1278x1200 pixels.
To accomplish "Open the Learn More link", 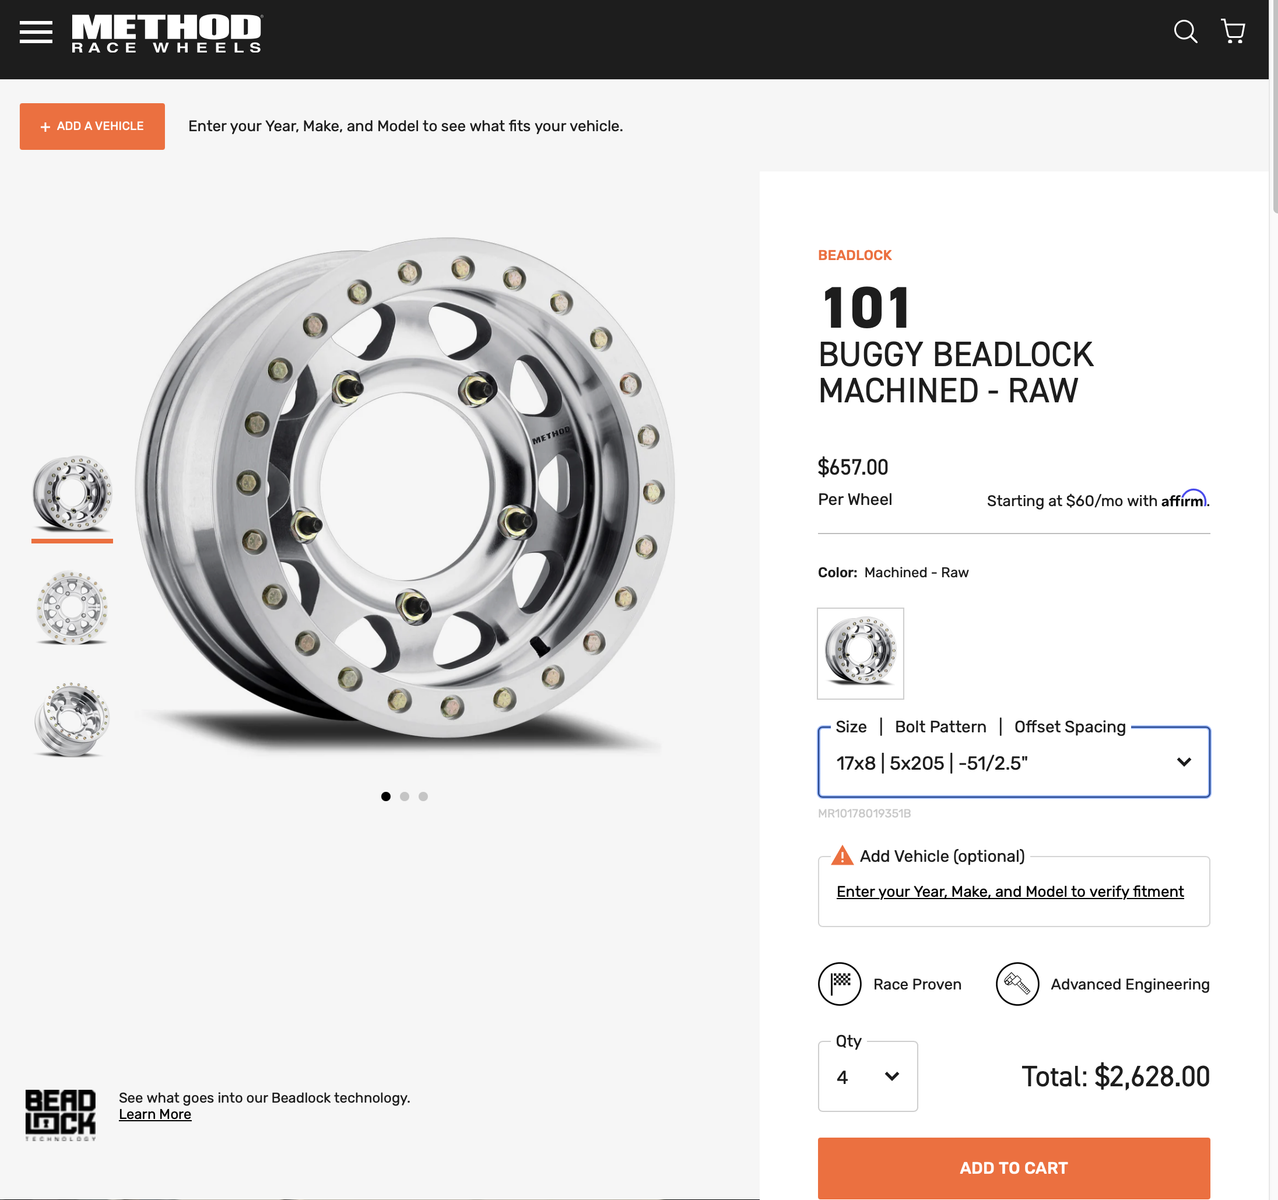I will click(155, 1114).
